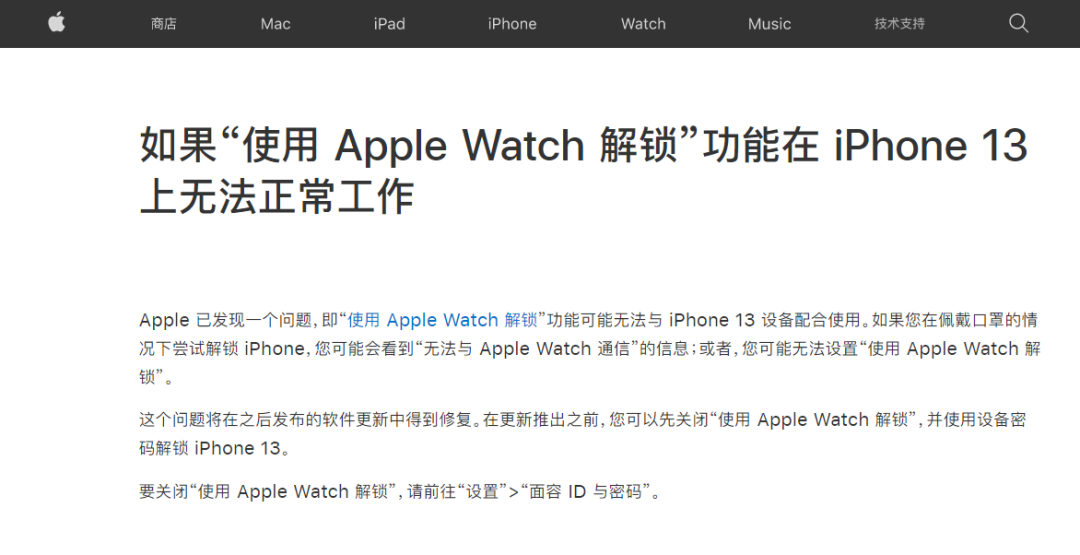Click the 面容 ID 与密码 text
The height and width of the screenshot is (555, 1080).
click(x=585, y=492)
